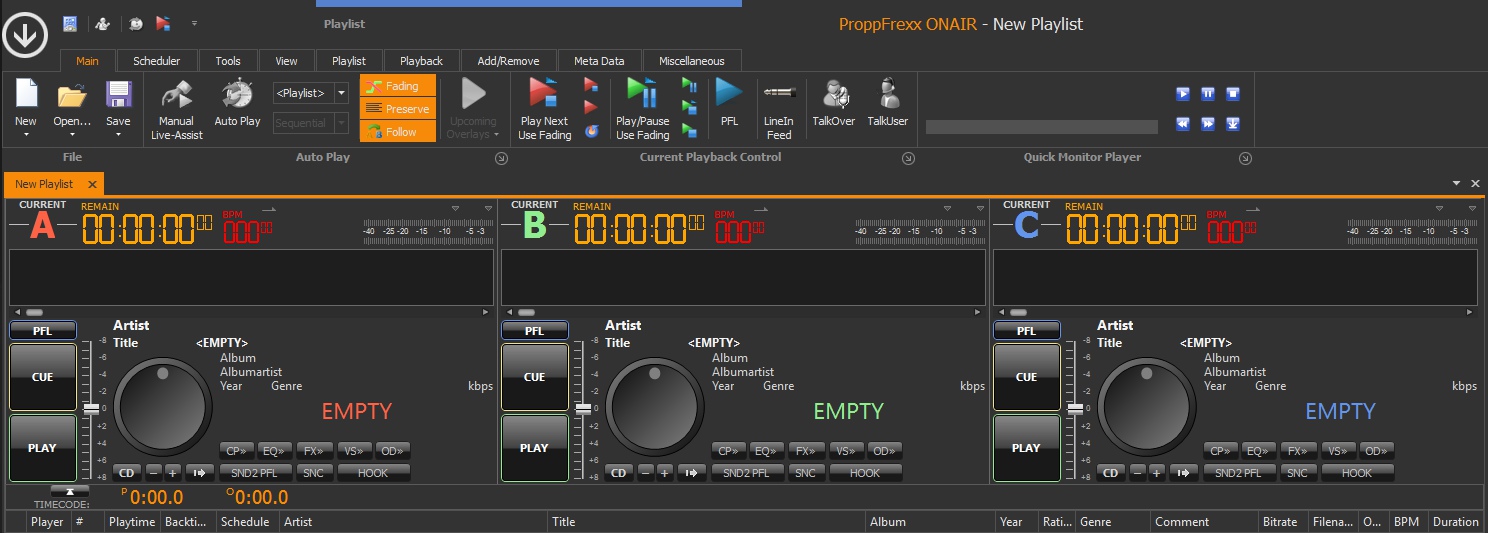Click the TalkUser icon
Screen dimensions: 1488x533
(887, 95)
